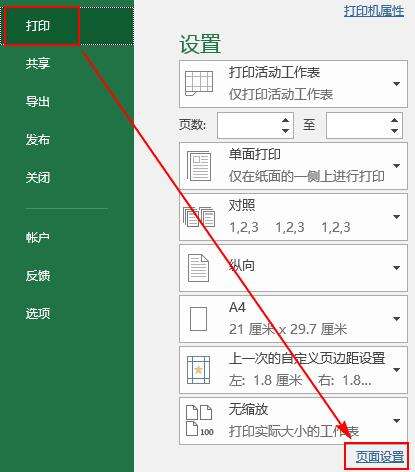Open the 共享 menu item

[x=38, y=63]
